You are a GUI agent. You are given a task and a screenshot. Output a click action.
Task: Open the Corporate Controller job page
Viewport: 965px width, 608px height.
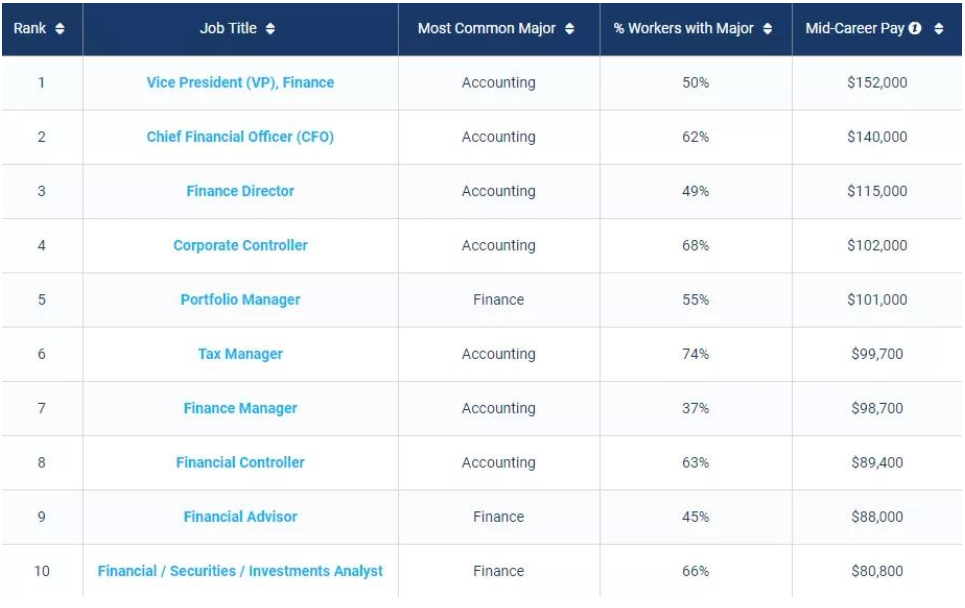point(240,245)
